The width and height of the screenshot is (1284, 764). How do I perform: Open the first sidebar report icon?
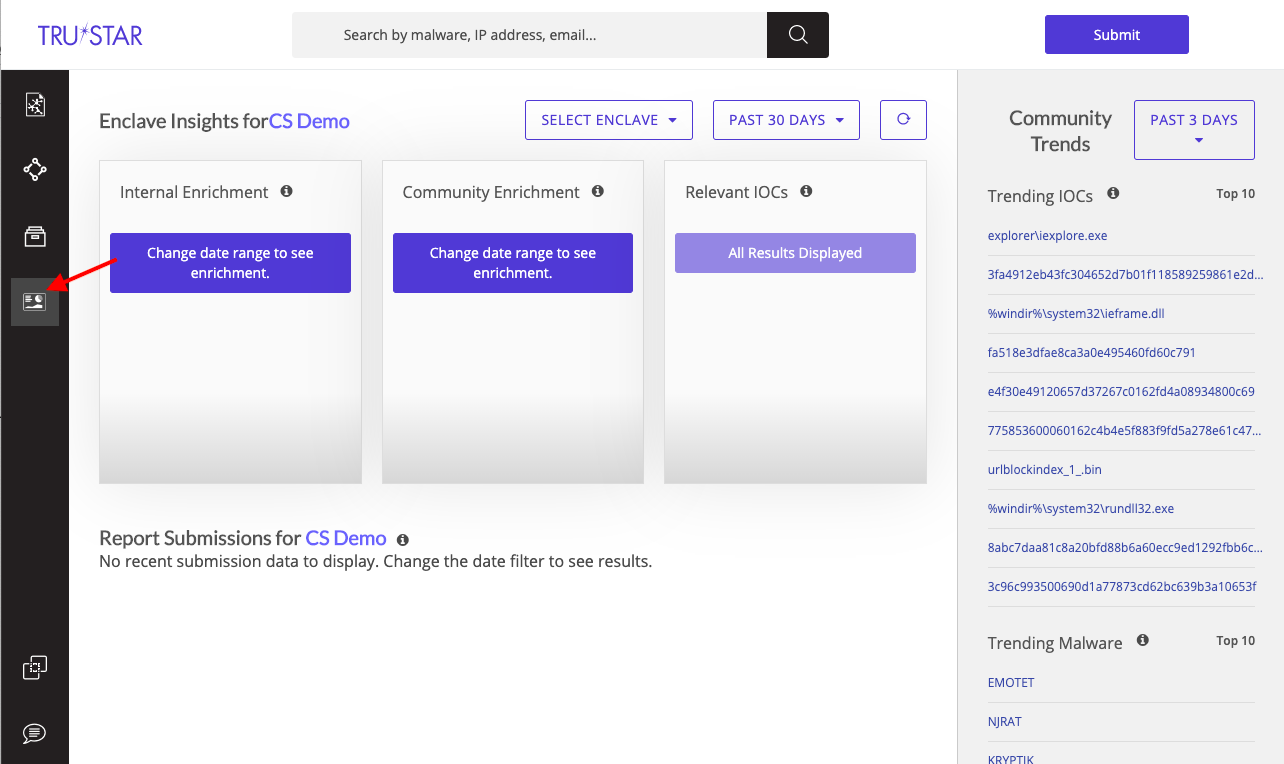point(35,104)
